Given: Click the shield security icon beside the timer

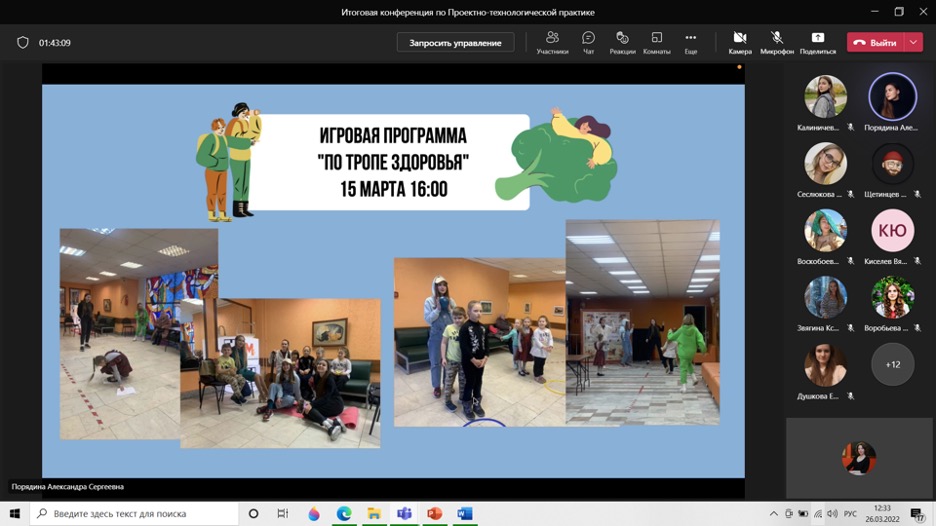Looking at the screenshot, I should pos(23,43).
